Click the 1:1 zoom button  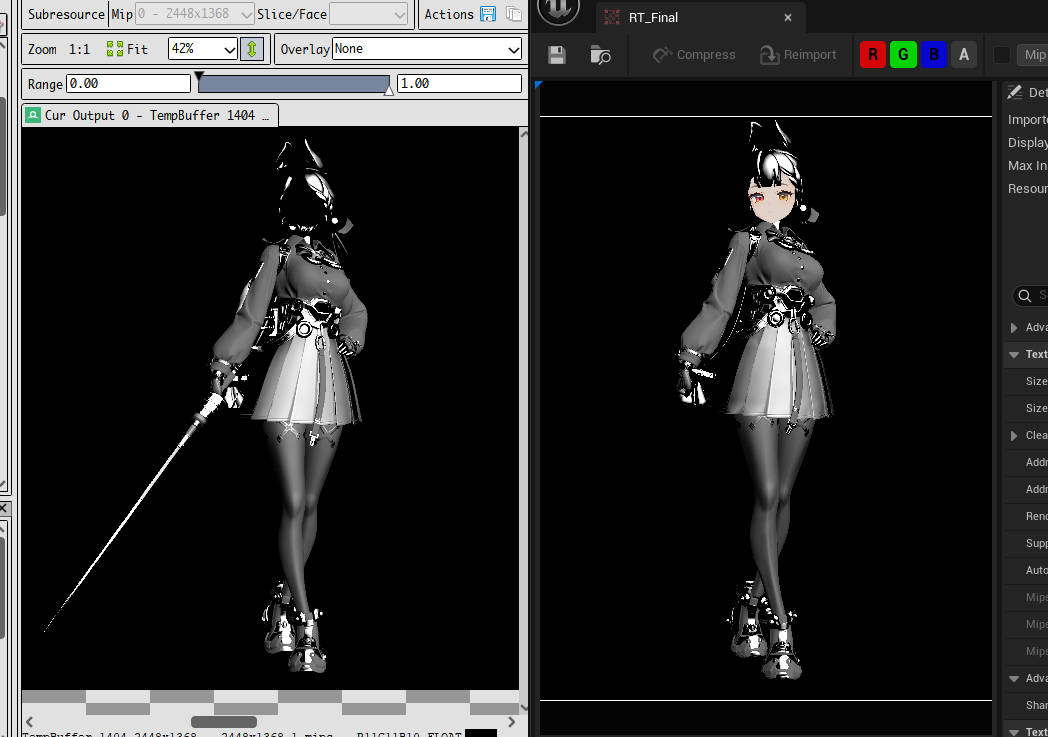click(78, 49)
